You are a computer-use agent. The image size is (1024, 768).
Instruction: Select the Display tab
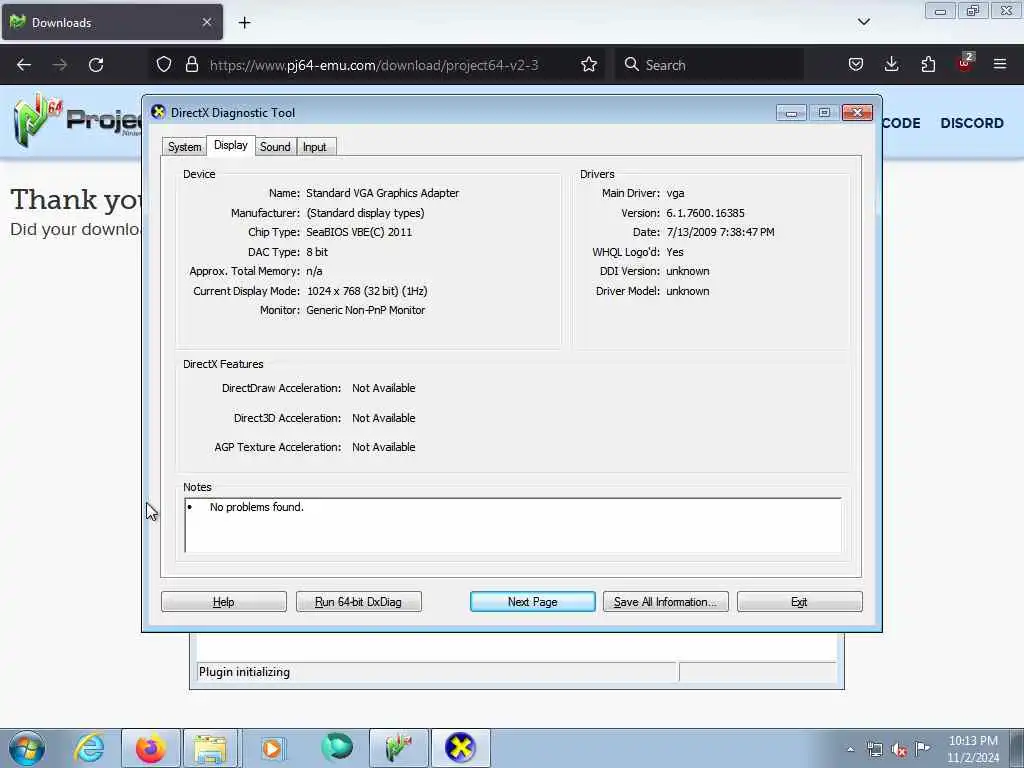231,146
